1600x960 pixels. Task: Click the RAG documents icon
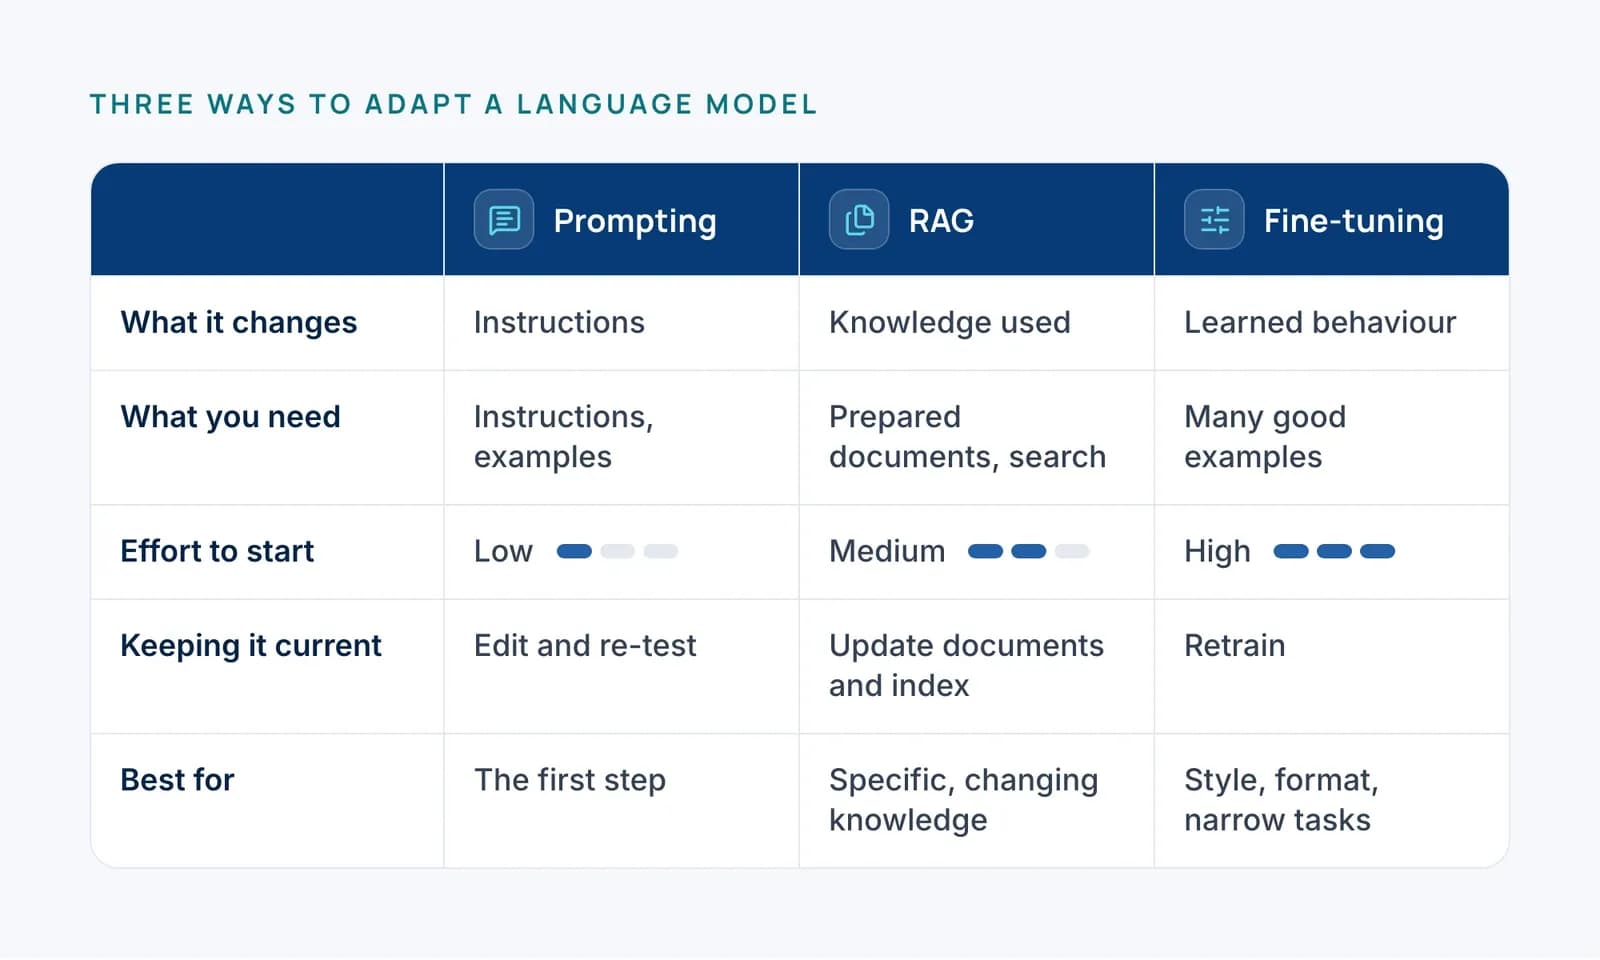[859, 219]
